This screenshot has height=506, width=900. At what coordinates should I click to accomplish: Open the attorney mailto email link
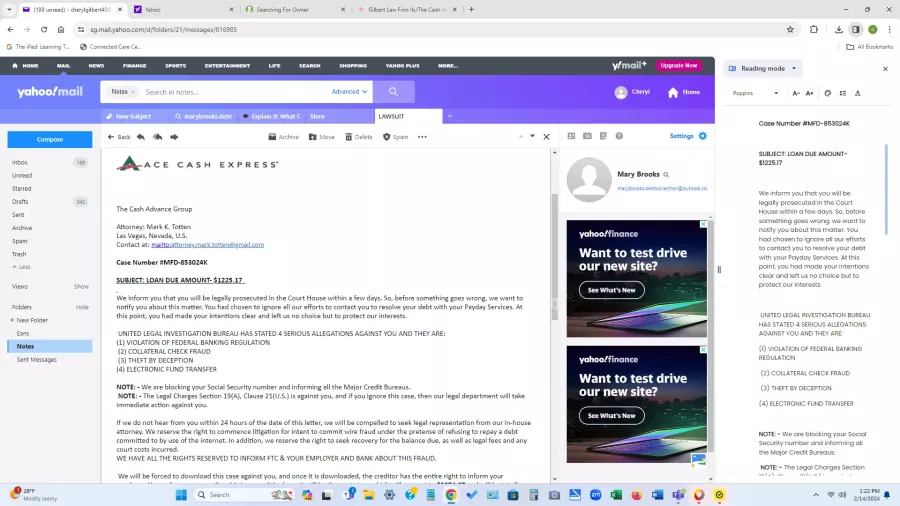coord(207,244)
